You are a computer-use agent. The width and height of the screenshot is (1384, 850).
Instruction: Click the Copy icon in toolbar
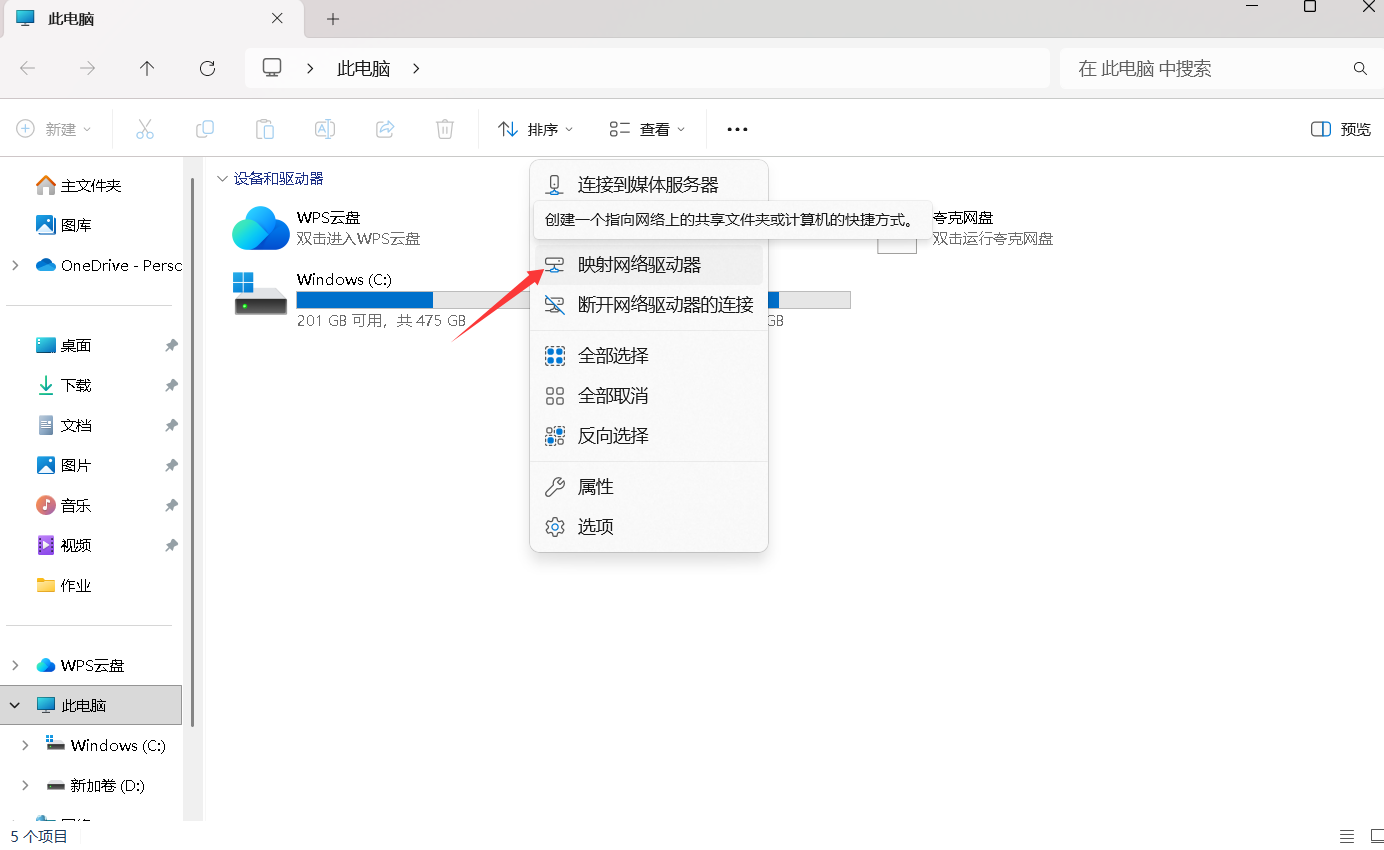point(205,129)
